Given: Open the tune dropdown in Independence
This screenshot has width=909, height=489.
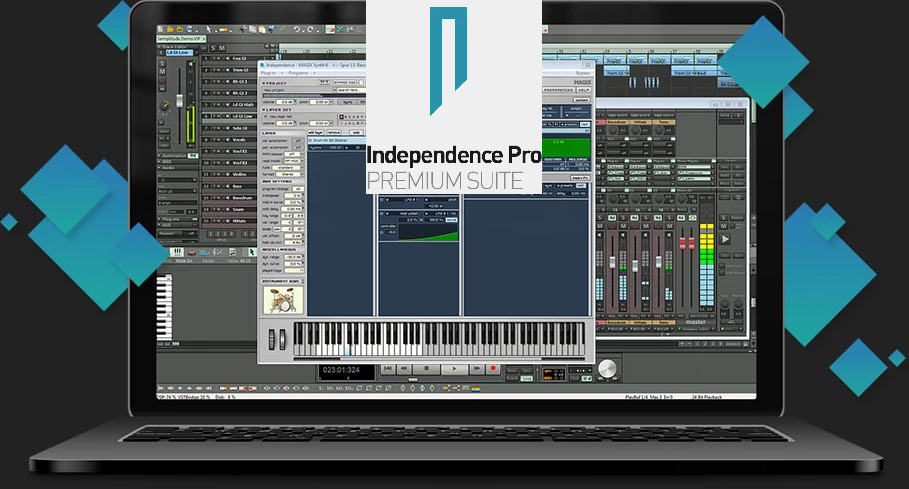Looking at the screenshot, I should 286,167.
